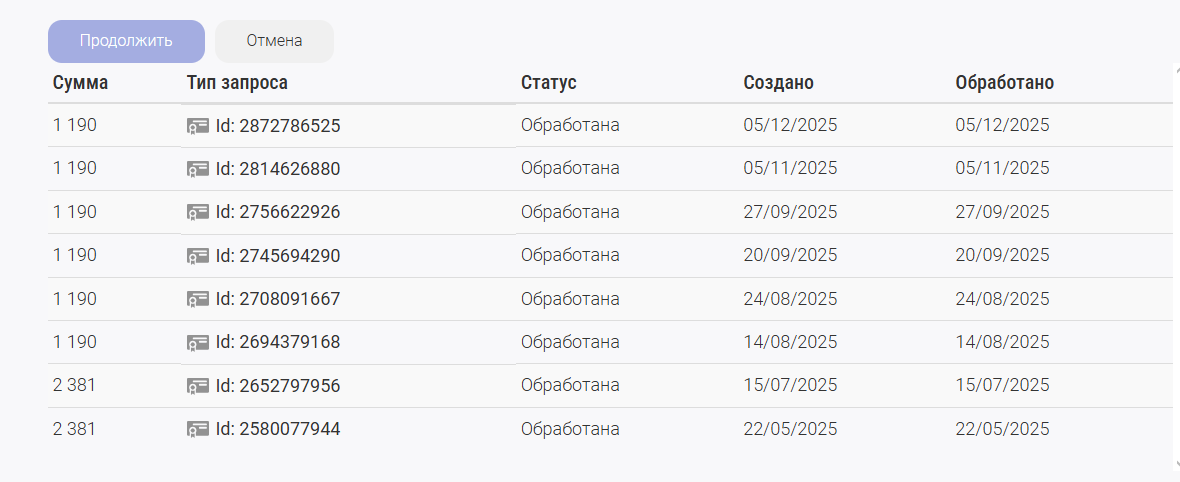Select the Обработана status for 27/09/2025 row
1180x482 pixels.
pyautogui.click(x=570, y=212)
